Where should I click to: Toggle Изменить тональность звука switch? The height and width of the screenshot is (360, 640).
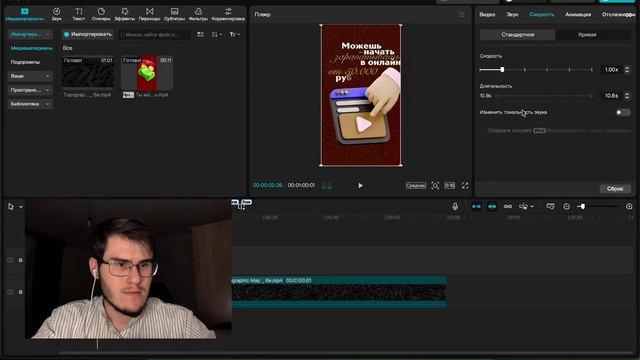[x=622, y=112]
